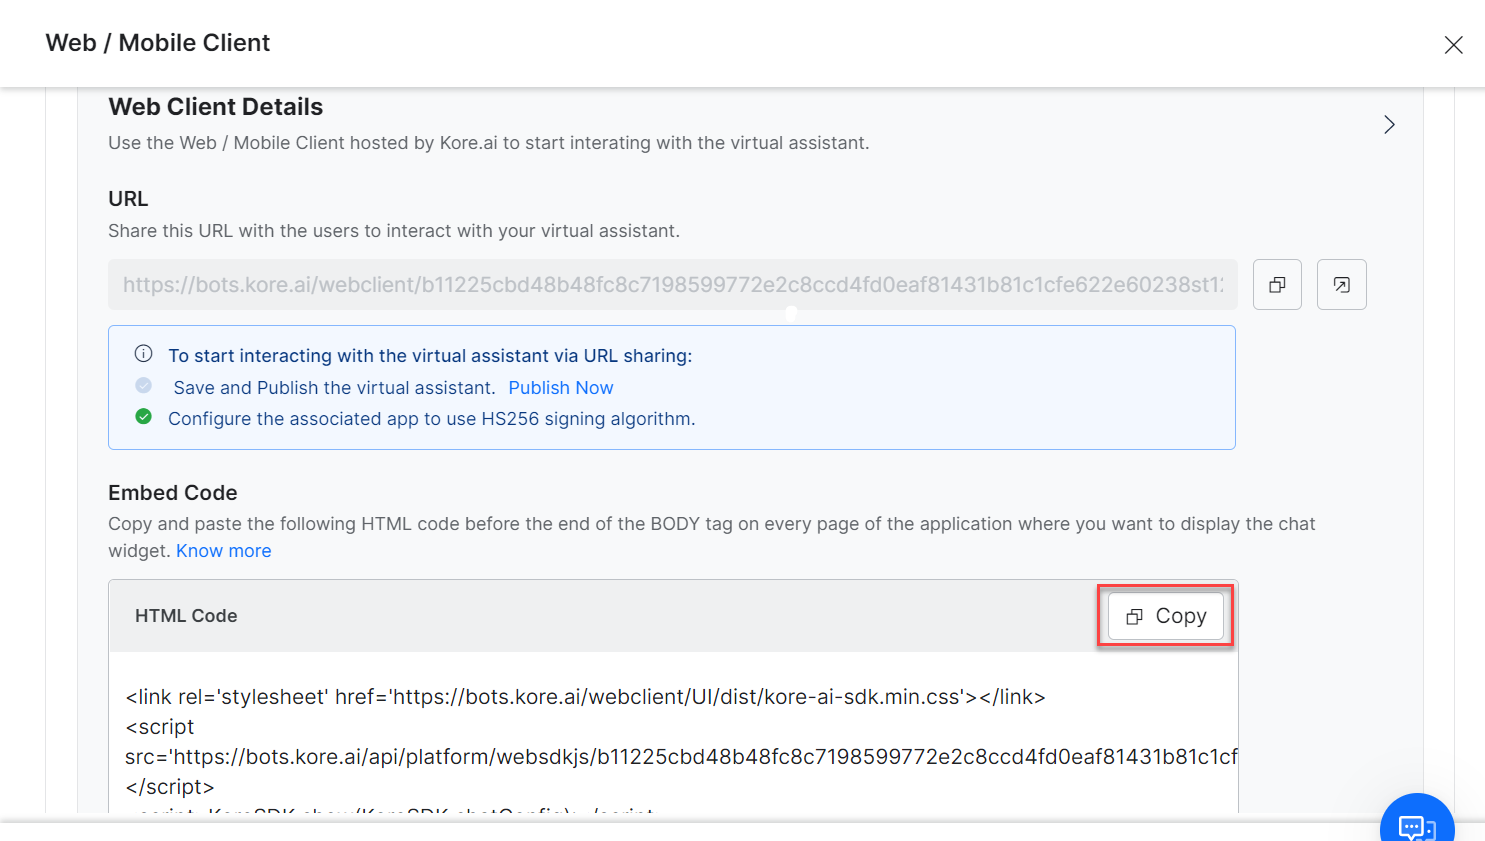This screenshot has height=841, width=1485.
Task: Click the gray checkmark beside Save and Publish
Action: [x=144, y=386]
